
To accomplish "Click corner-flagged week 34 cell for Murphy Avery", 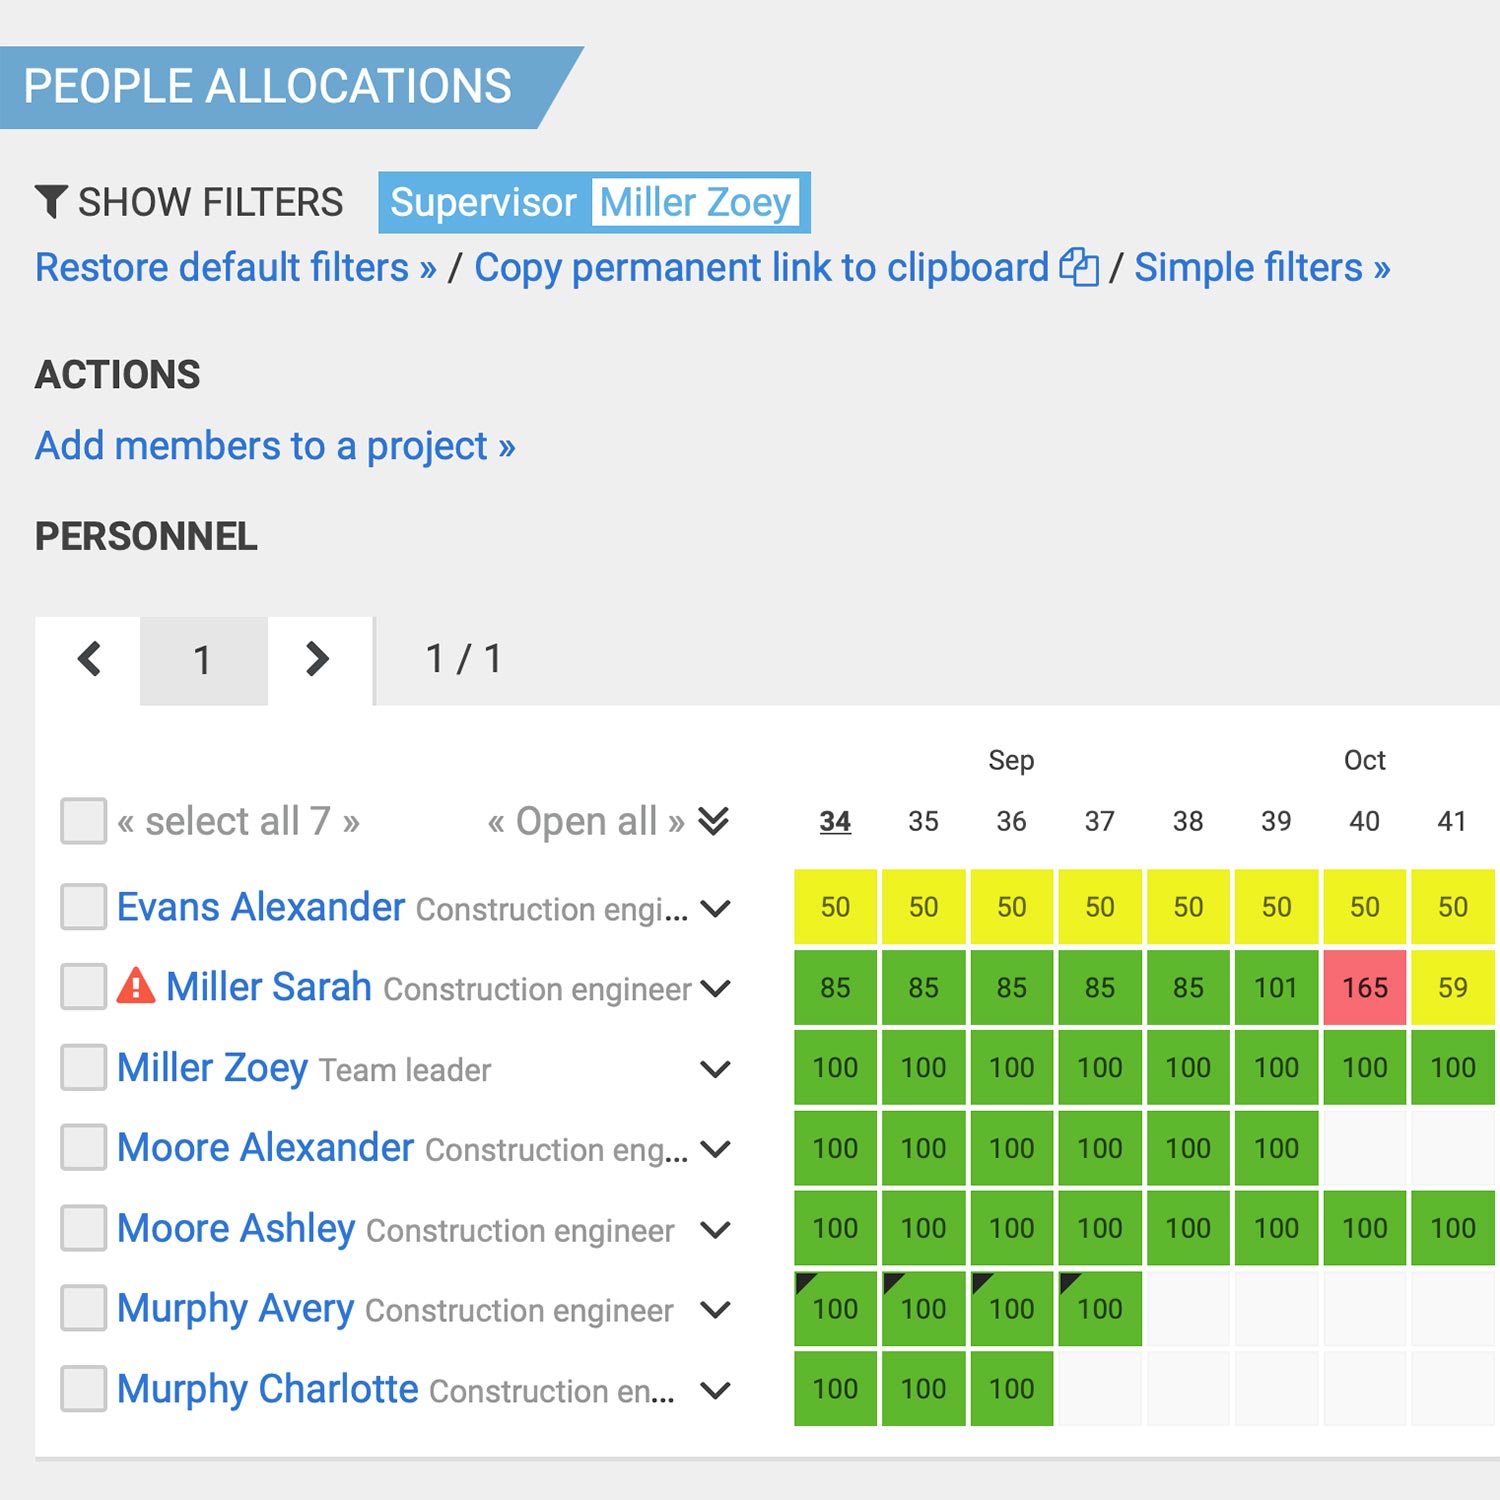I will tap(835, 1308).
